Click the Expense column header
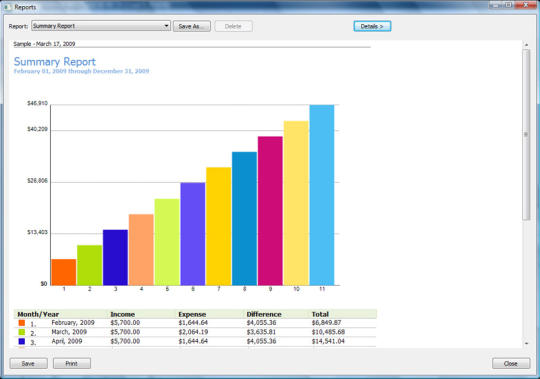This screenshot has width=540, height=379. [192, 314]
